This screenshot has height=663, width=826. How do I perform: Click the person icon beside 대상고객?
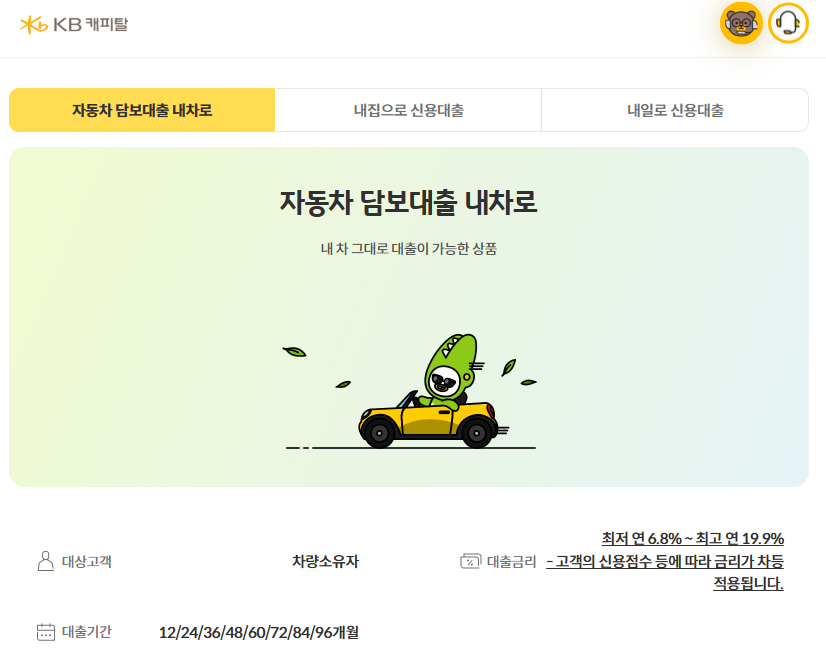coord(46,561)
